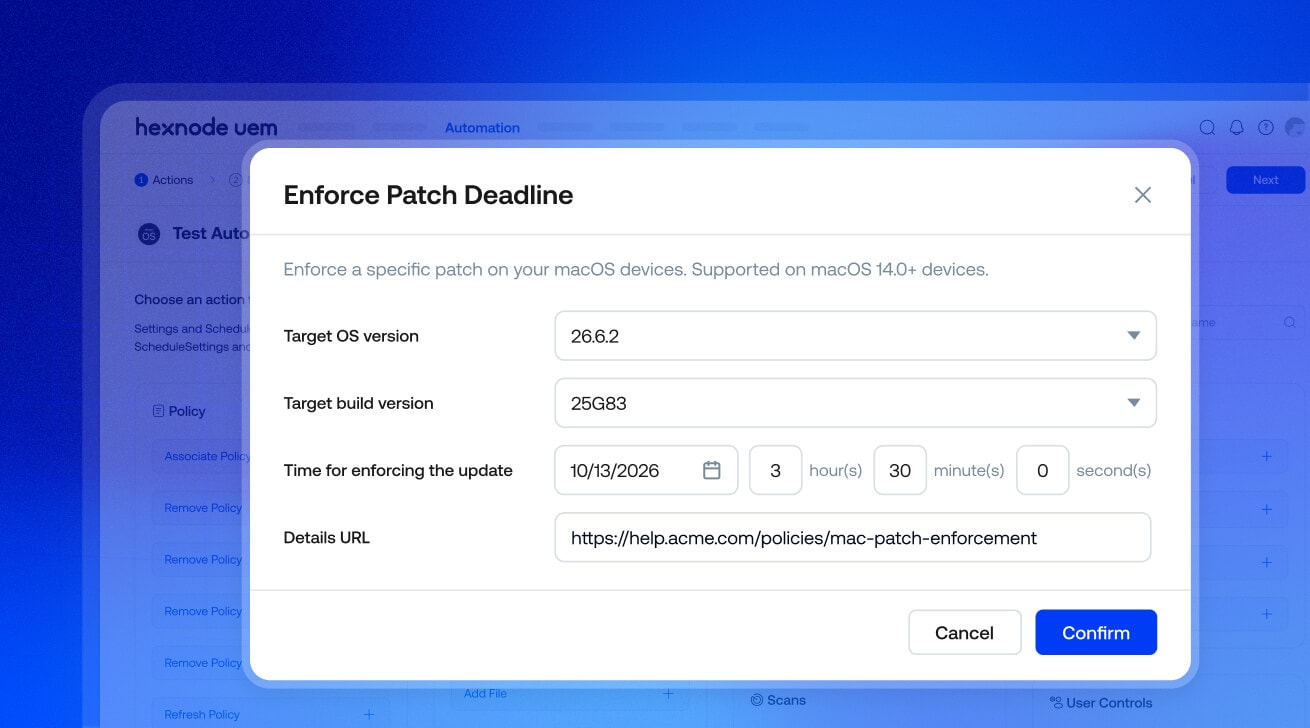Viewport: 1310px width, 728px height.
Task: Open the user profile avatar
Action: 1295,127
